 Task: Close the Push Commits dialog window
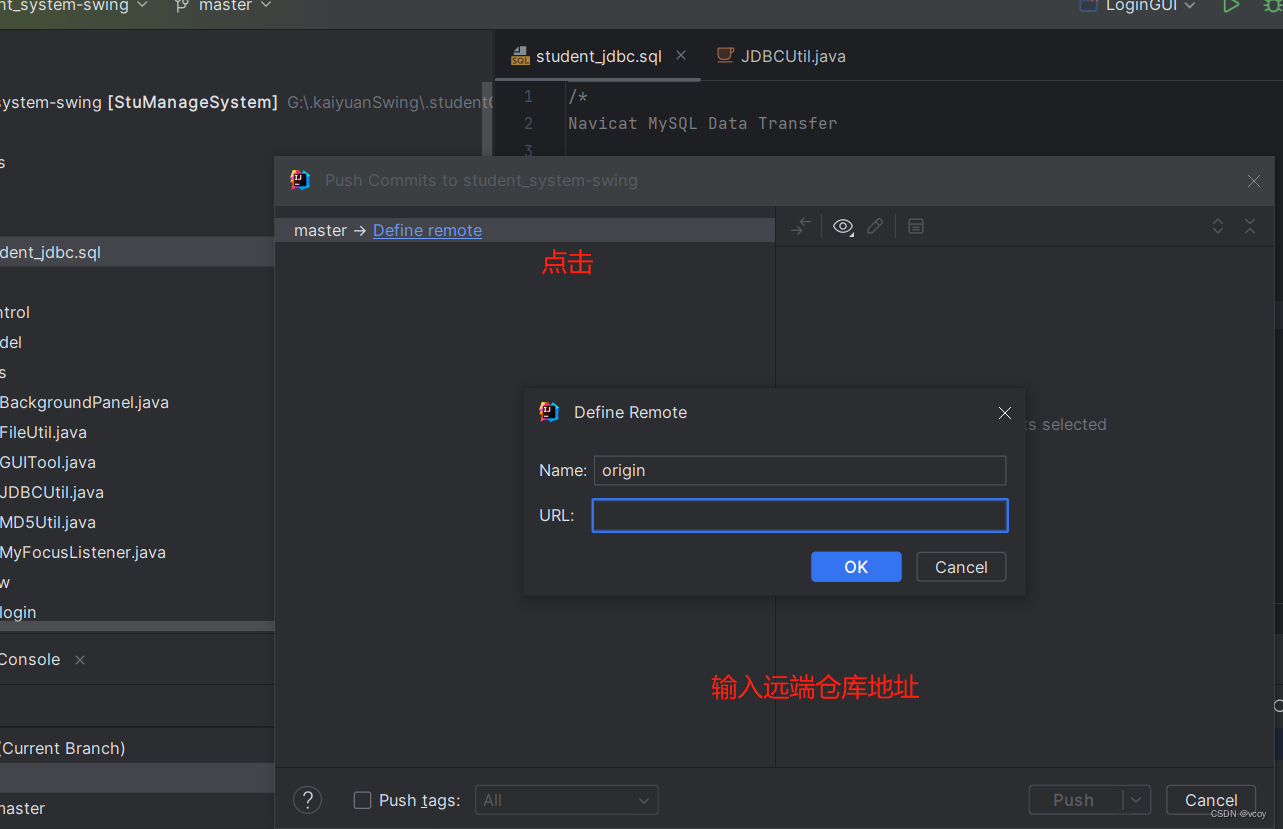pos(1254,181)
